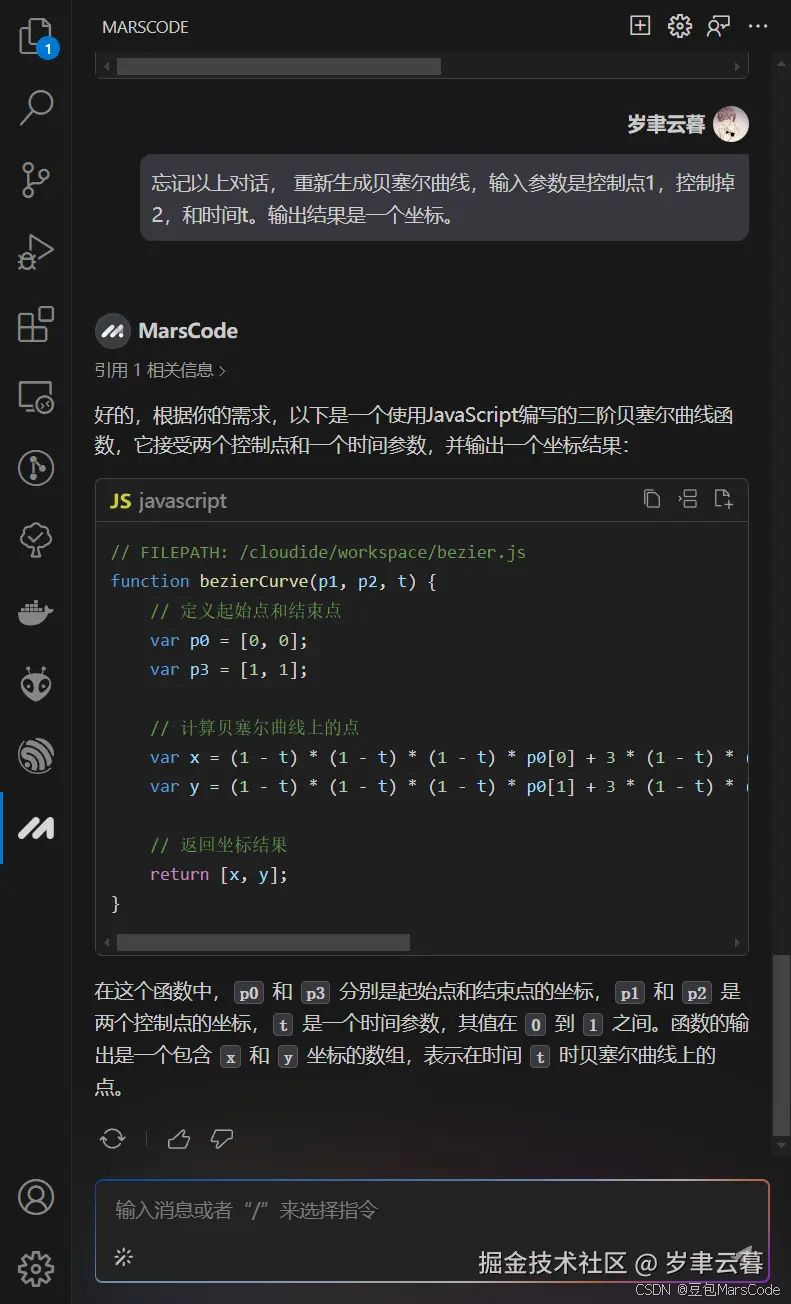Viewport: 791px width, 1304px height.
Task: Click the javascript language label
Action: [x=183, y=501]
